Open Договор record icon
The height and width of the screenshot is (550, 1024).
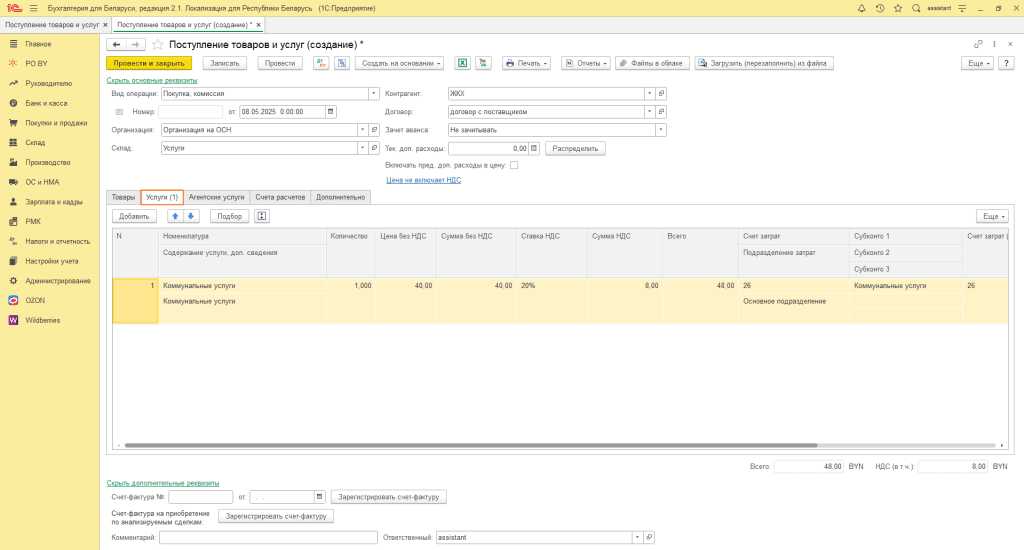click(x=661, y=112)
